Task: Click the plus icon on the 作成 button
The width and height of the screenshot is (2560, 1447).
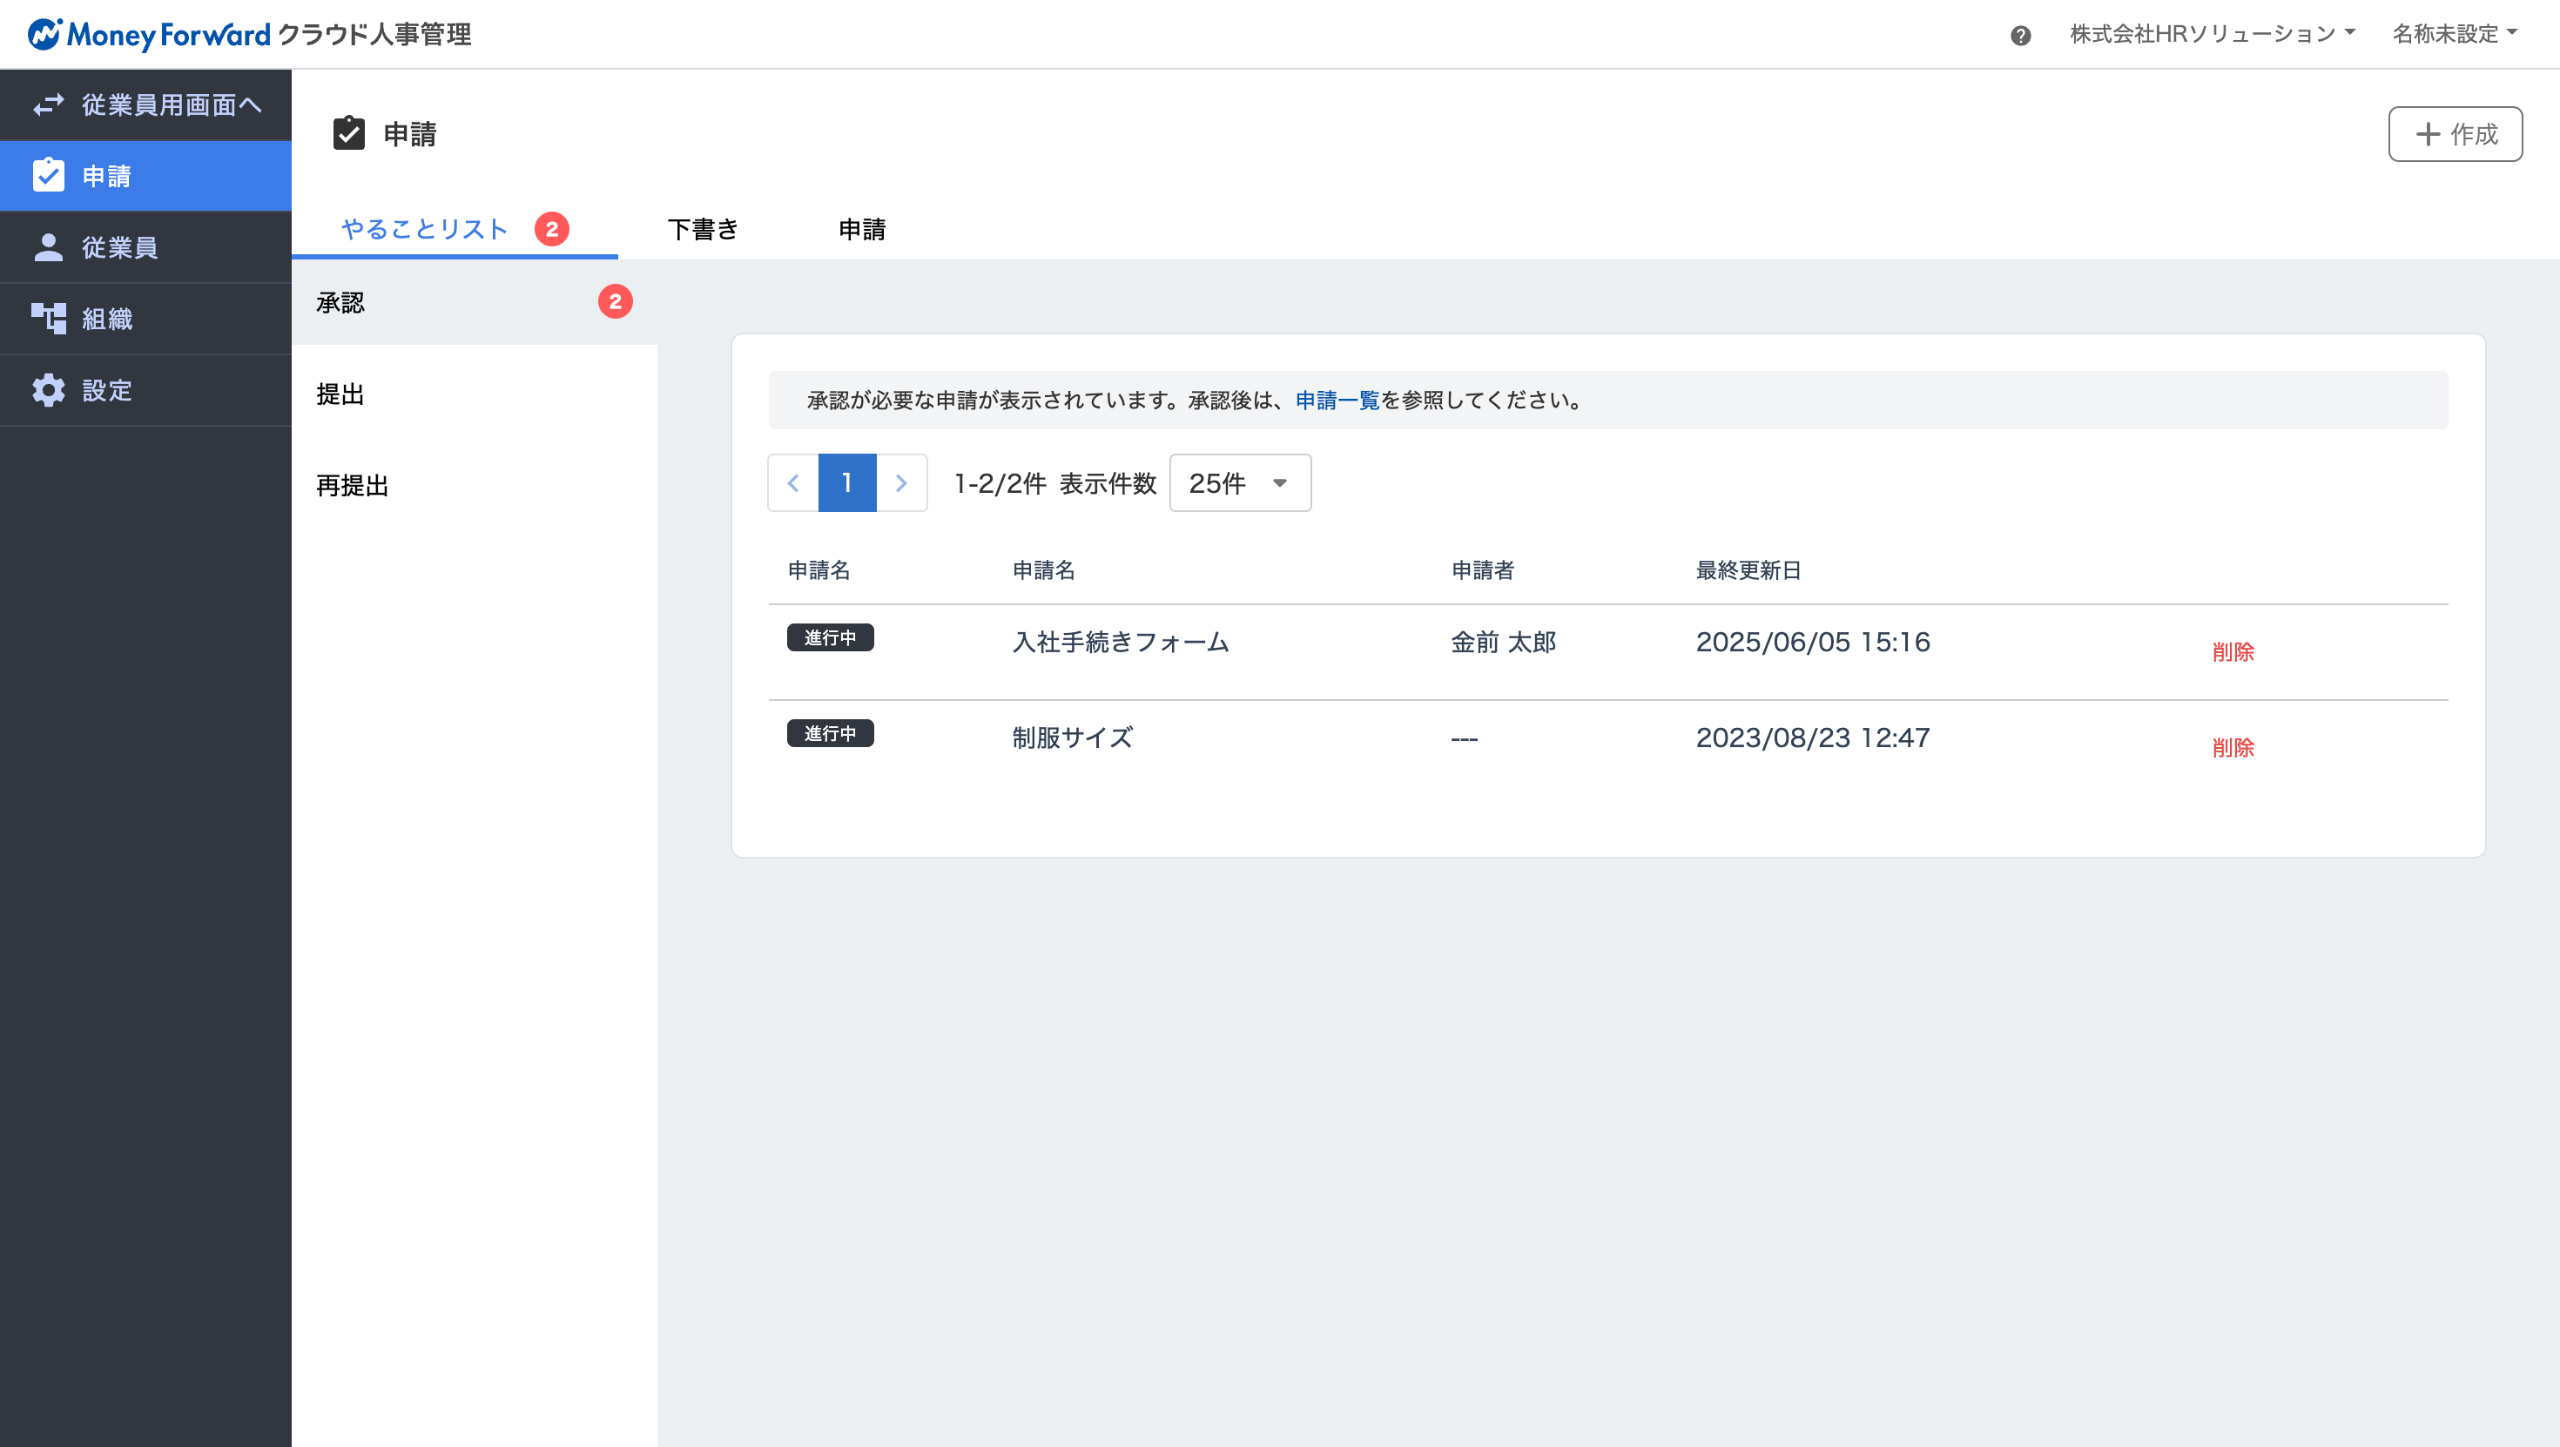Action: click(x=2428, y=134)
